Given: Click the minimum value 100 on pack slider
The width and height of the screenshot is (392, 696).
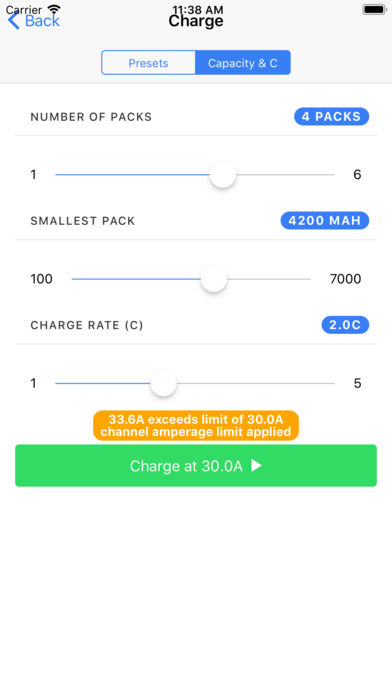Looking at the screenshot, I should click(x=41, y=279).
